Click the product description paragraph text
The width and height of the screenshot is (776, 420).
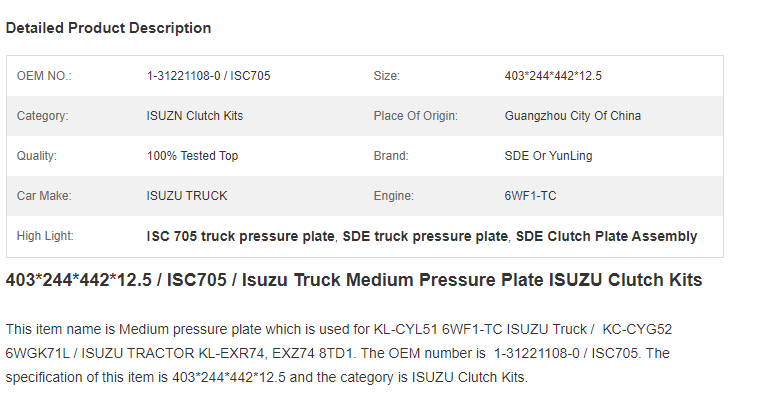[x=339, y=353]
